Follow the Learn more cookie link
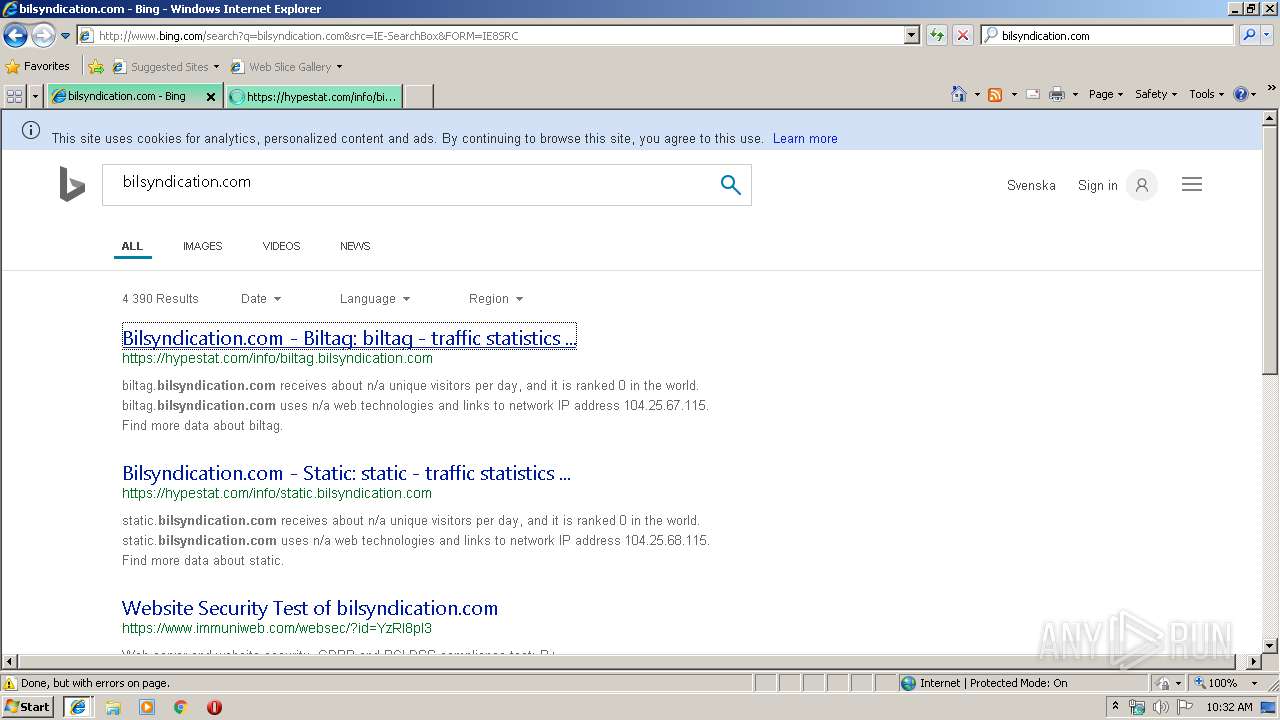The width and height of the screenshot is (1280, 720). (805, 139)
